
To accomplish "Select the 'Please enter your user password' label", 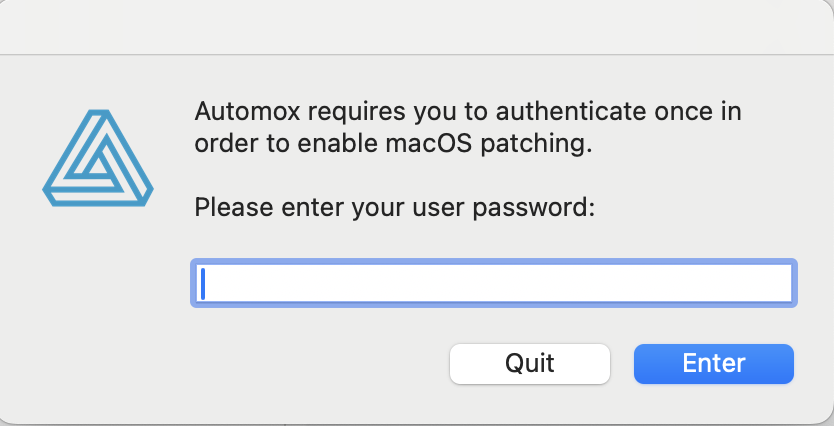I will (x=394, y=207).
